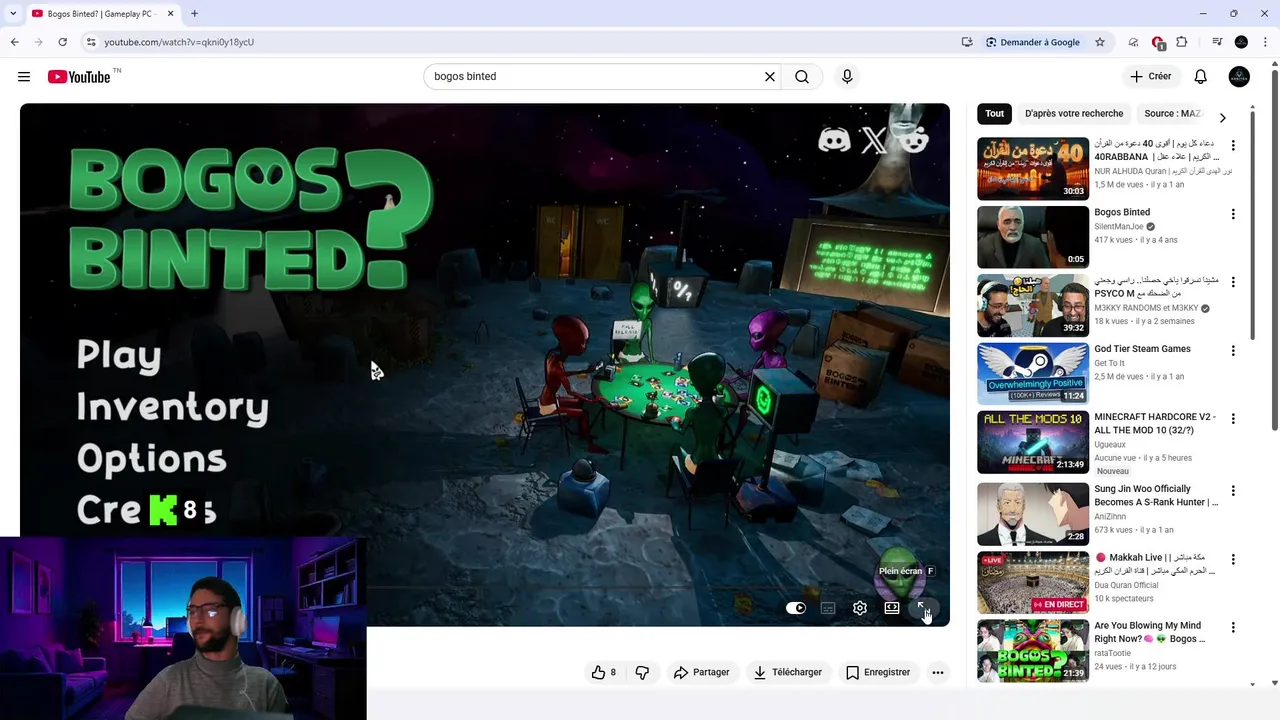Viewport: 1280px width, 720px height.
Task: Clear the search box text
Action: (770, 77)
